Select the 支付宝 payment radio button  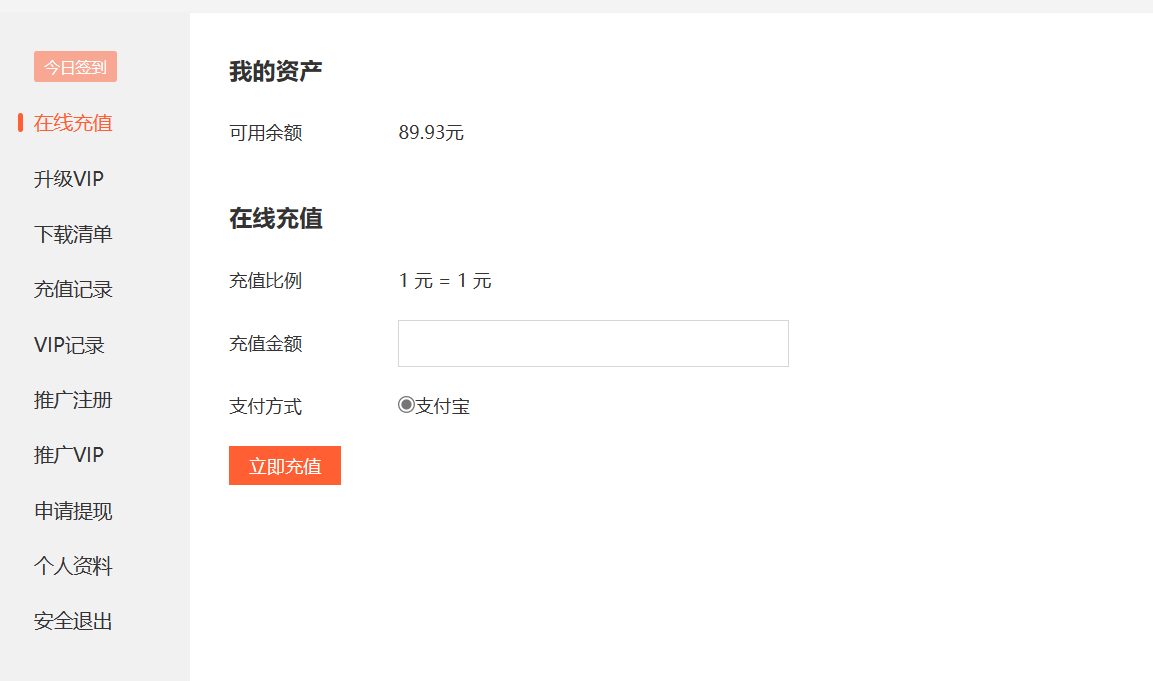click(x=405, y=405)
